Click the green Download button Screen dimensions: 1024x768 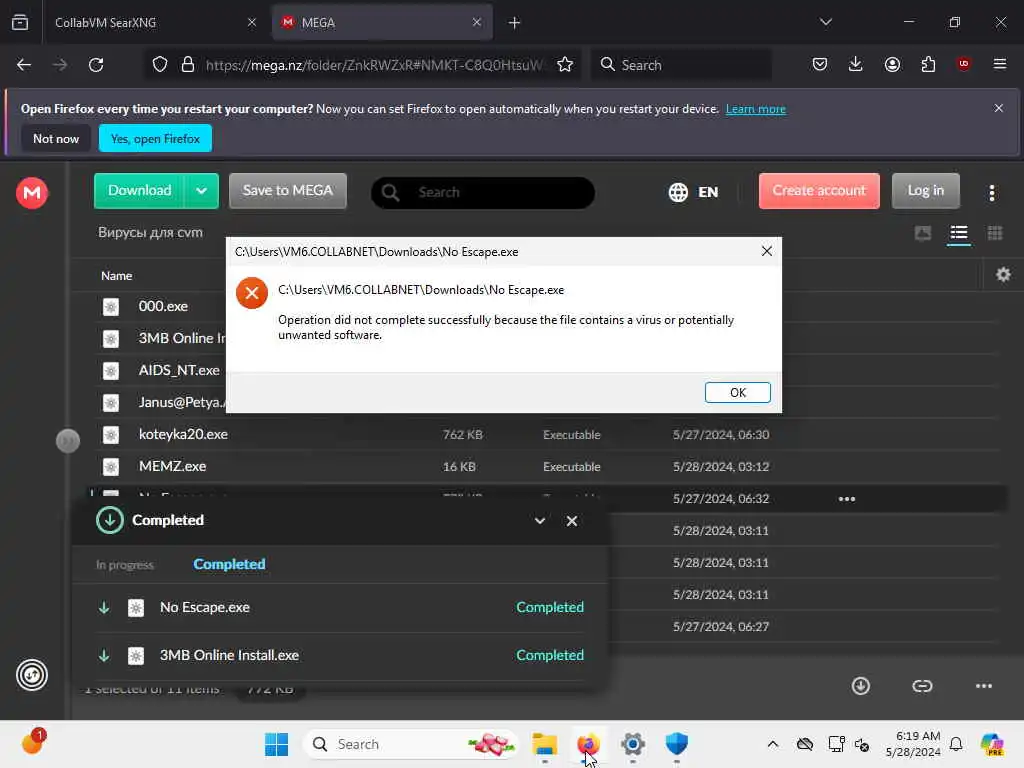pos(139,191)
